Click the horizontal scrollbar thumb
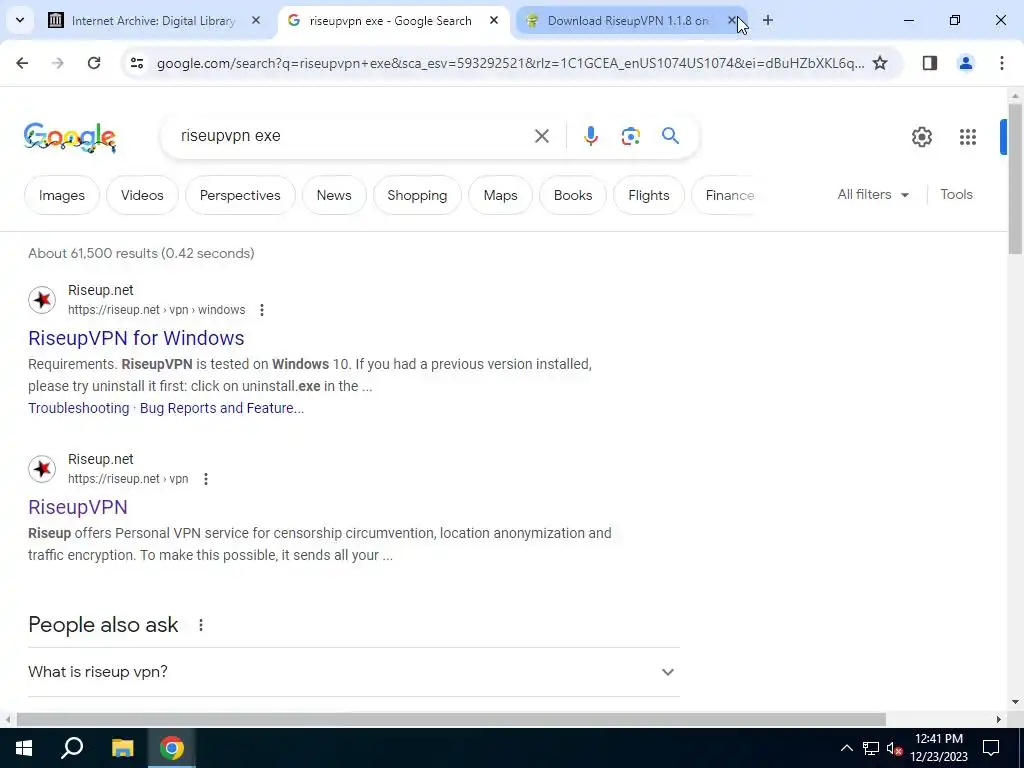The height and width of the screenshot is (768, 1024). 451,719
